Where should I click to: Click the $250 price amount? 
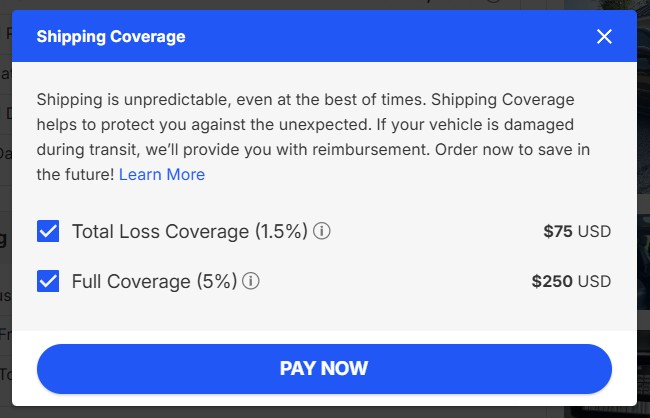coord(552,281)
